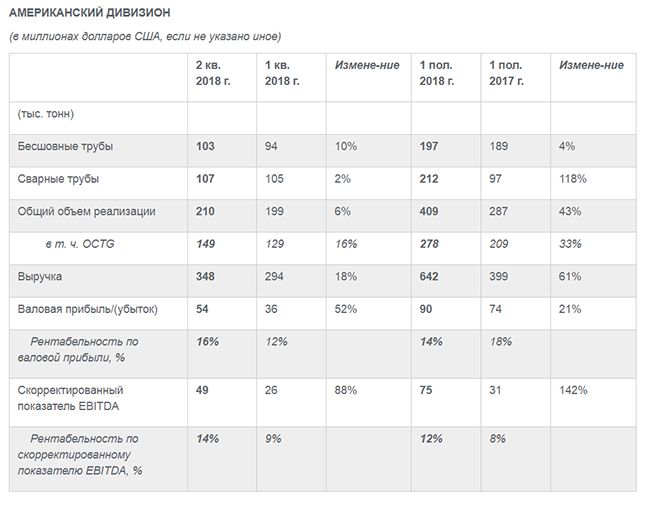This screenshot has height=509, width=650.
Task: Click the 142% EBITDA change cell
Action: point(574,390)
